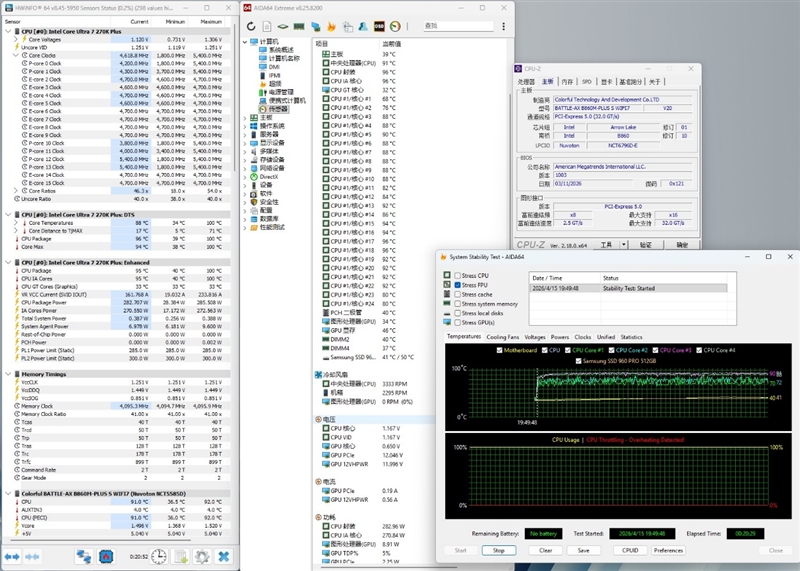Click the AIDA64 sensor list vertical scrollbar
Screen dimensions: 800x571
click(511, 168)
